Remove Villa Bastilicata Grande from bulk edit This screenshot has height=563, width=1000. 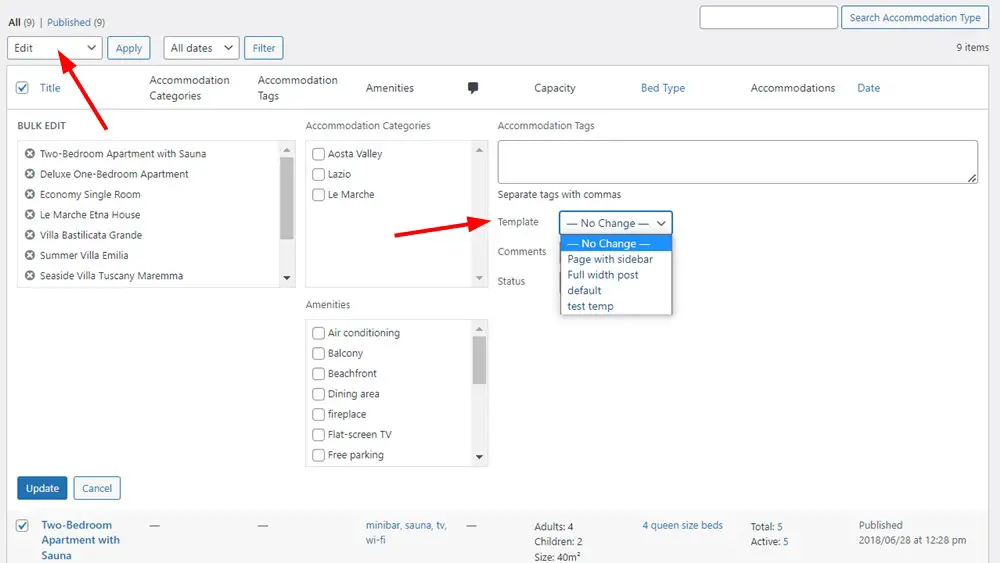29,235
